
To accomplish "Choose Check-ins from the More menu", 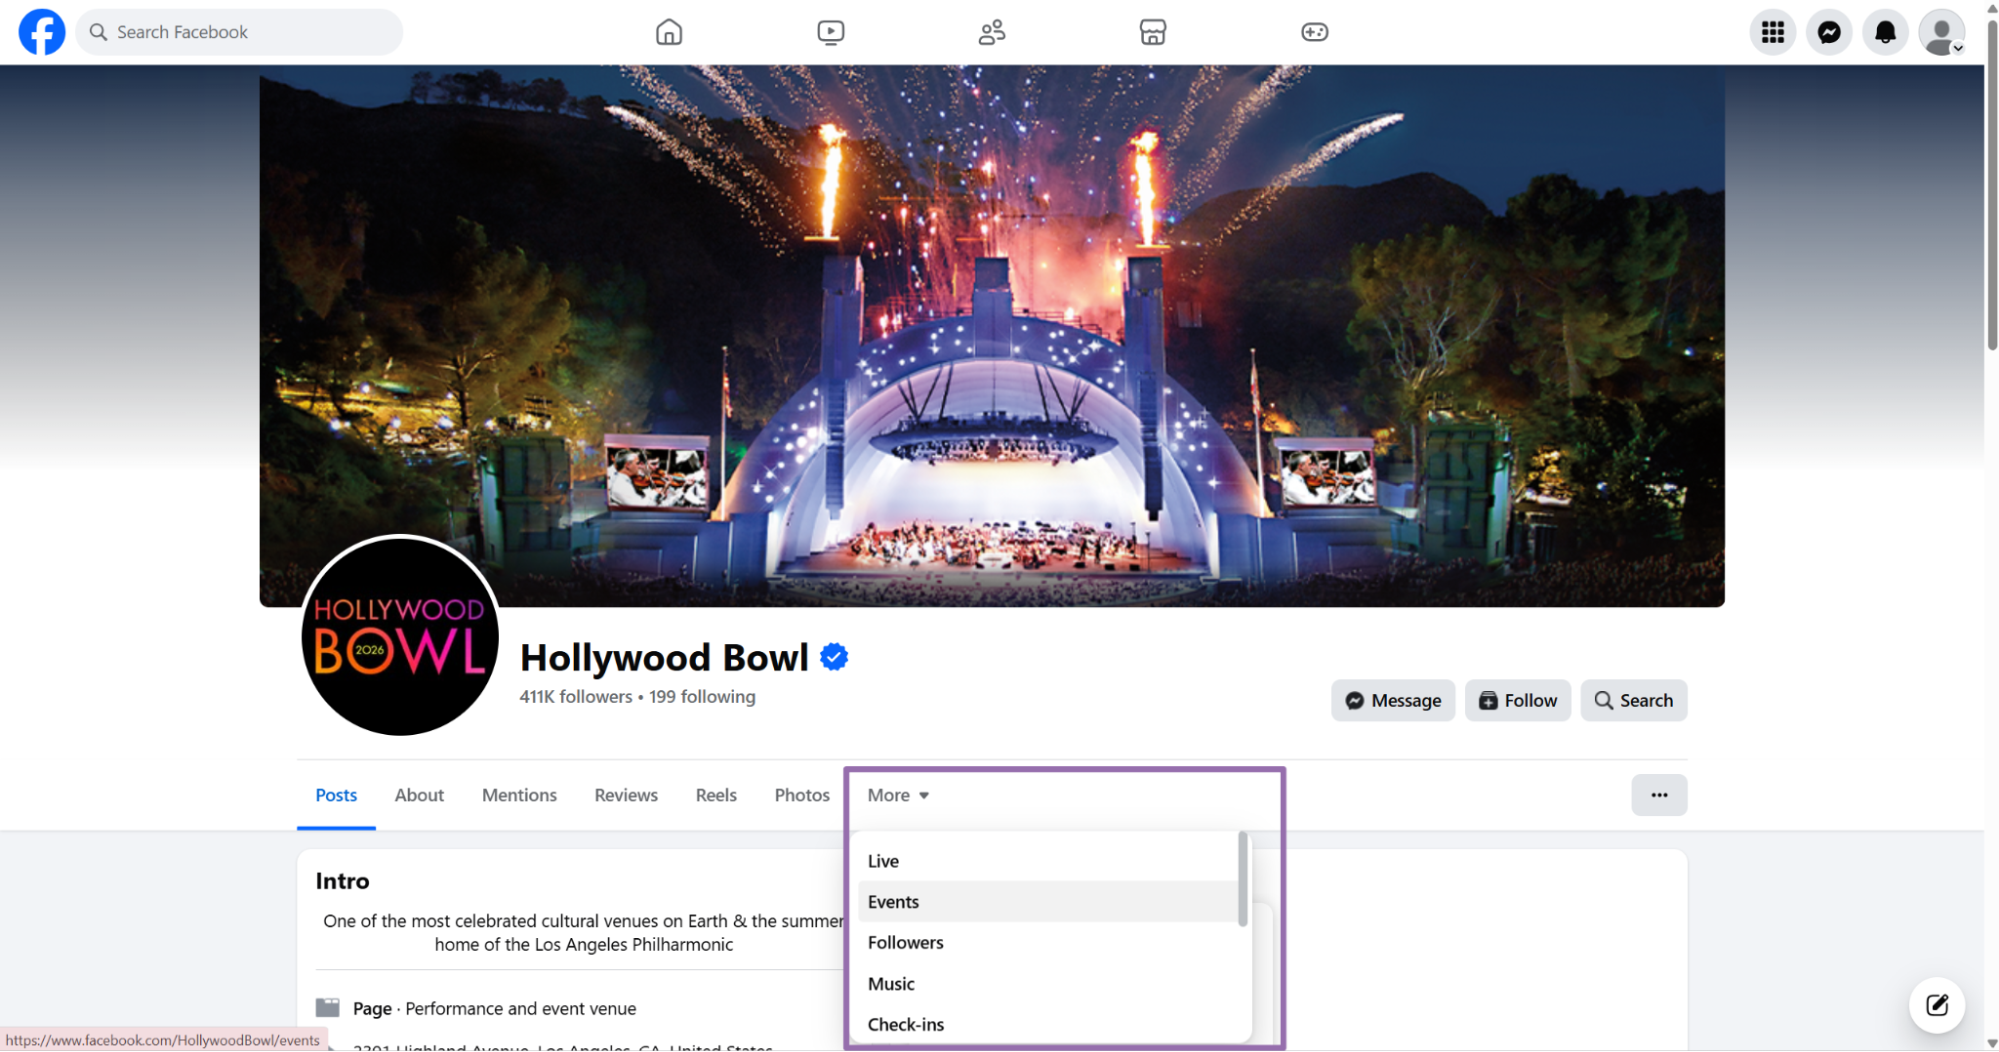I will pyautogui.click(x=1047, y=1025).
